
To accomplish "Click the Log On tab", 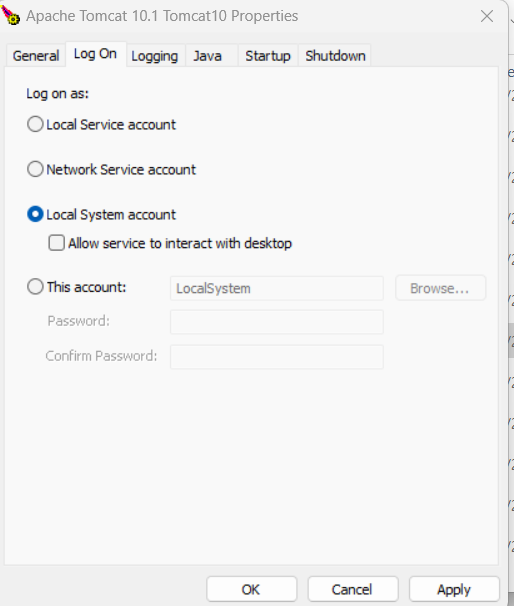I will click(95, 54).
